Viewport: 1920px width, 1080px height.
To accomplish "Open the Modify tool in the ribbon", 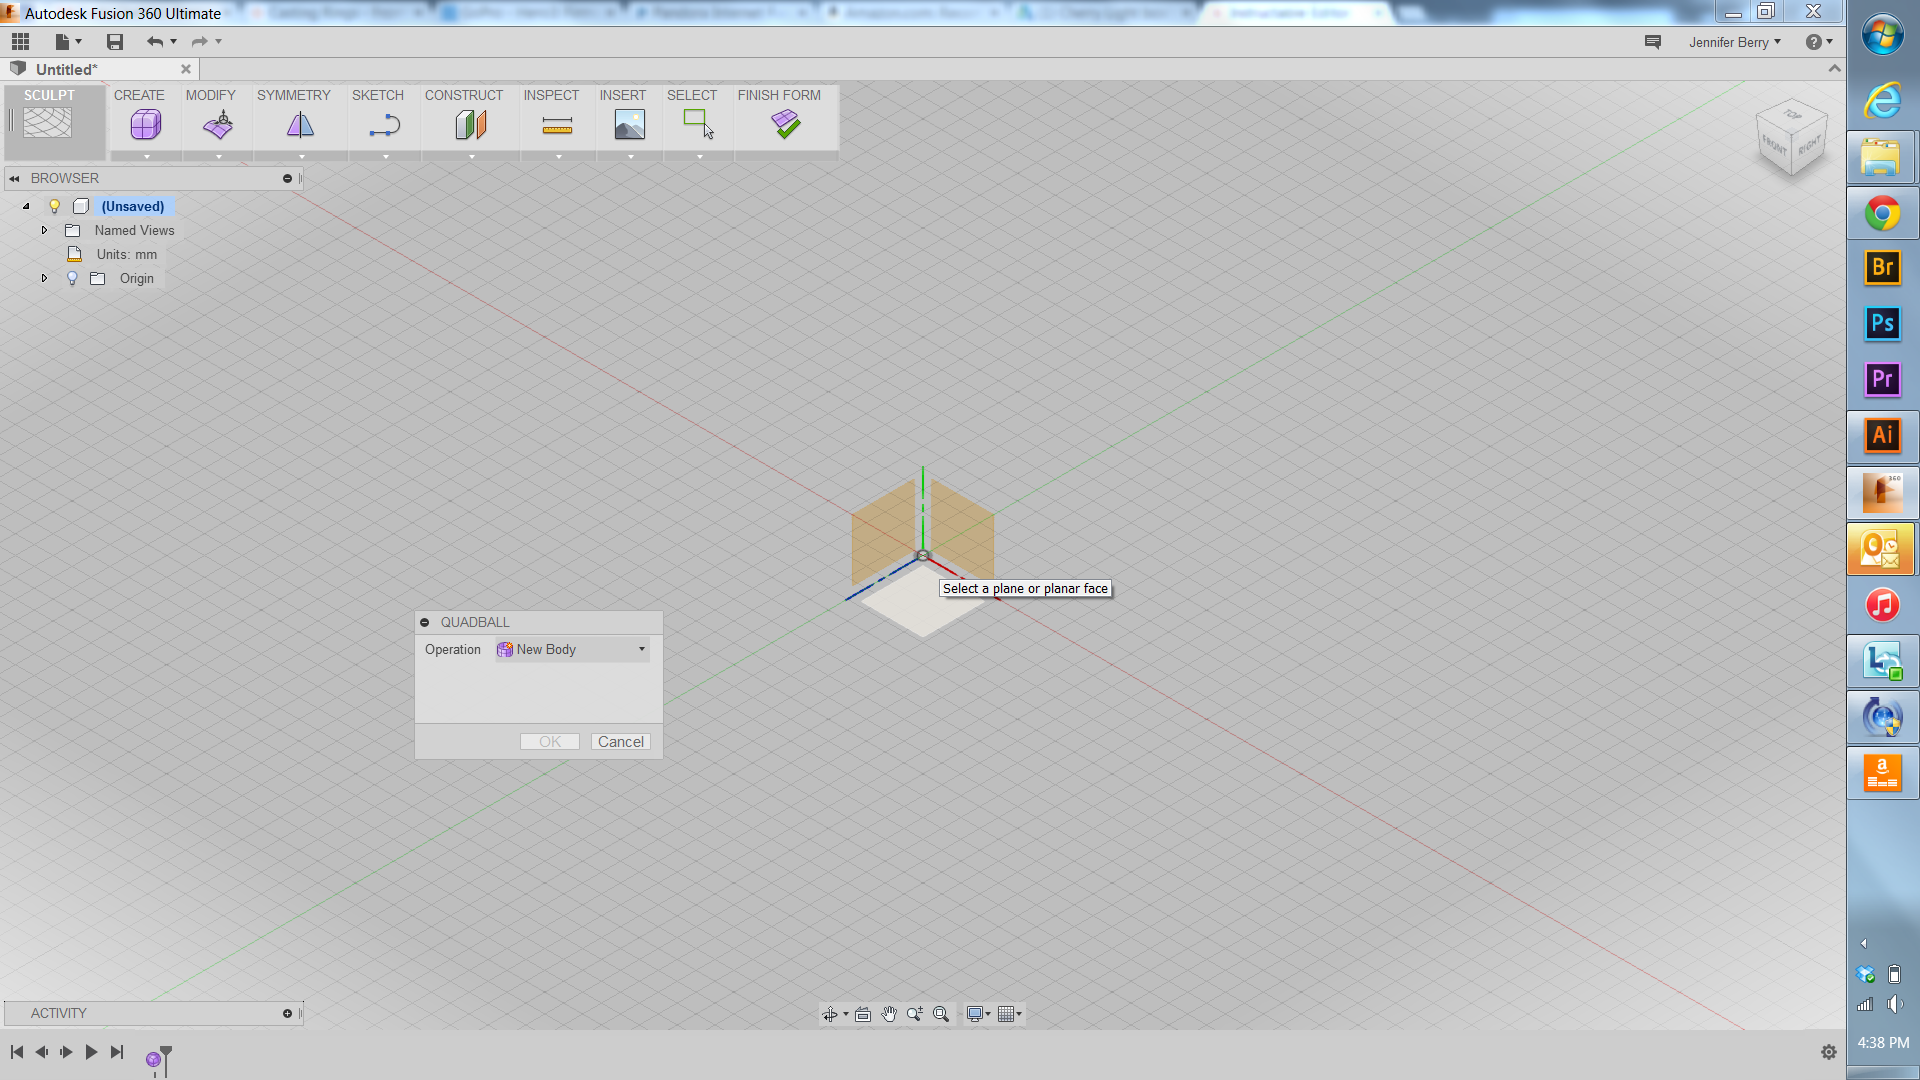I will [x=216, y=124].
